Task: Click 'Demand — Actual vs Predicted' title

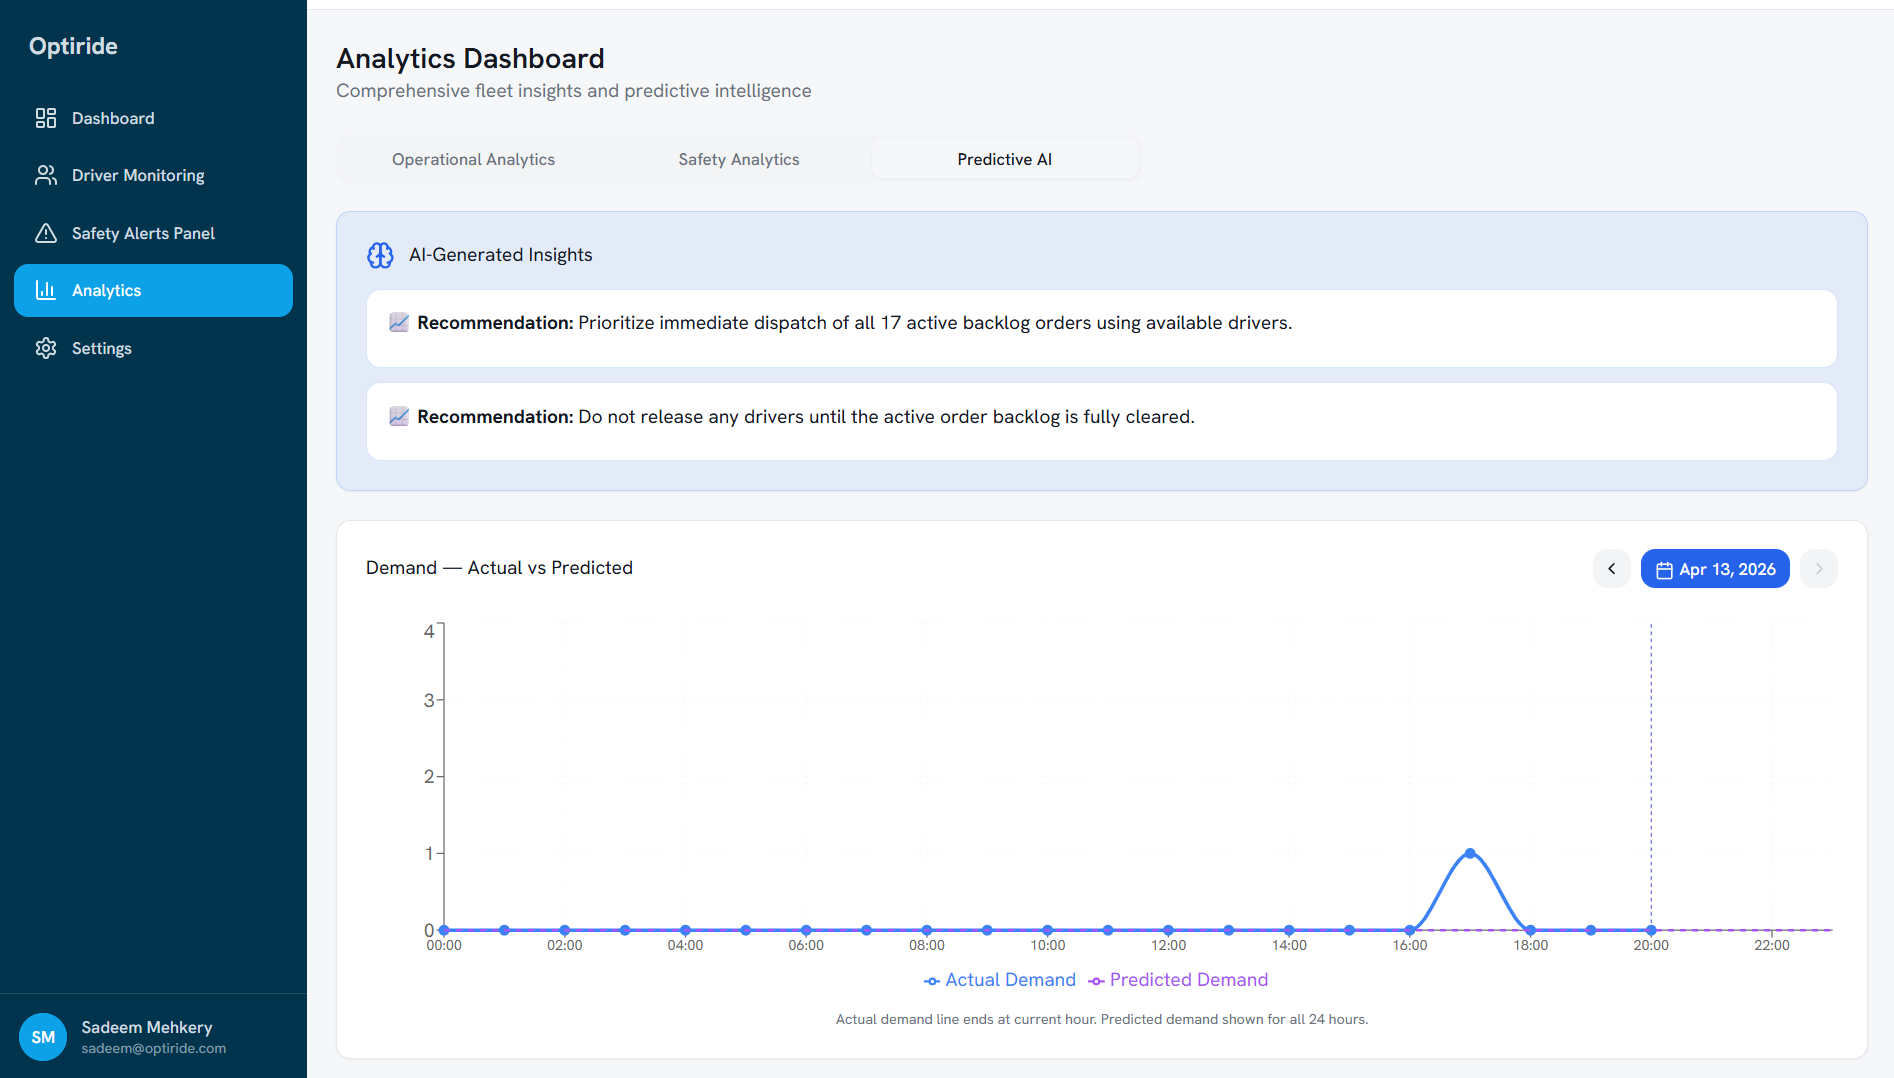Action: (x=499, y=568)
